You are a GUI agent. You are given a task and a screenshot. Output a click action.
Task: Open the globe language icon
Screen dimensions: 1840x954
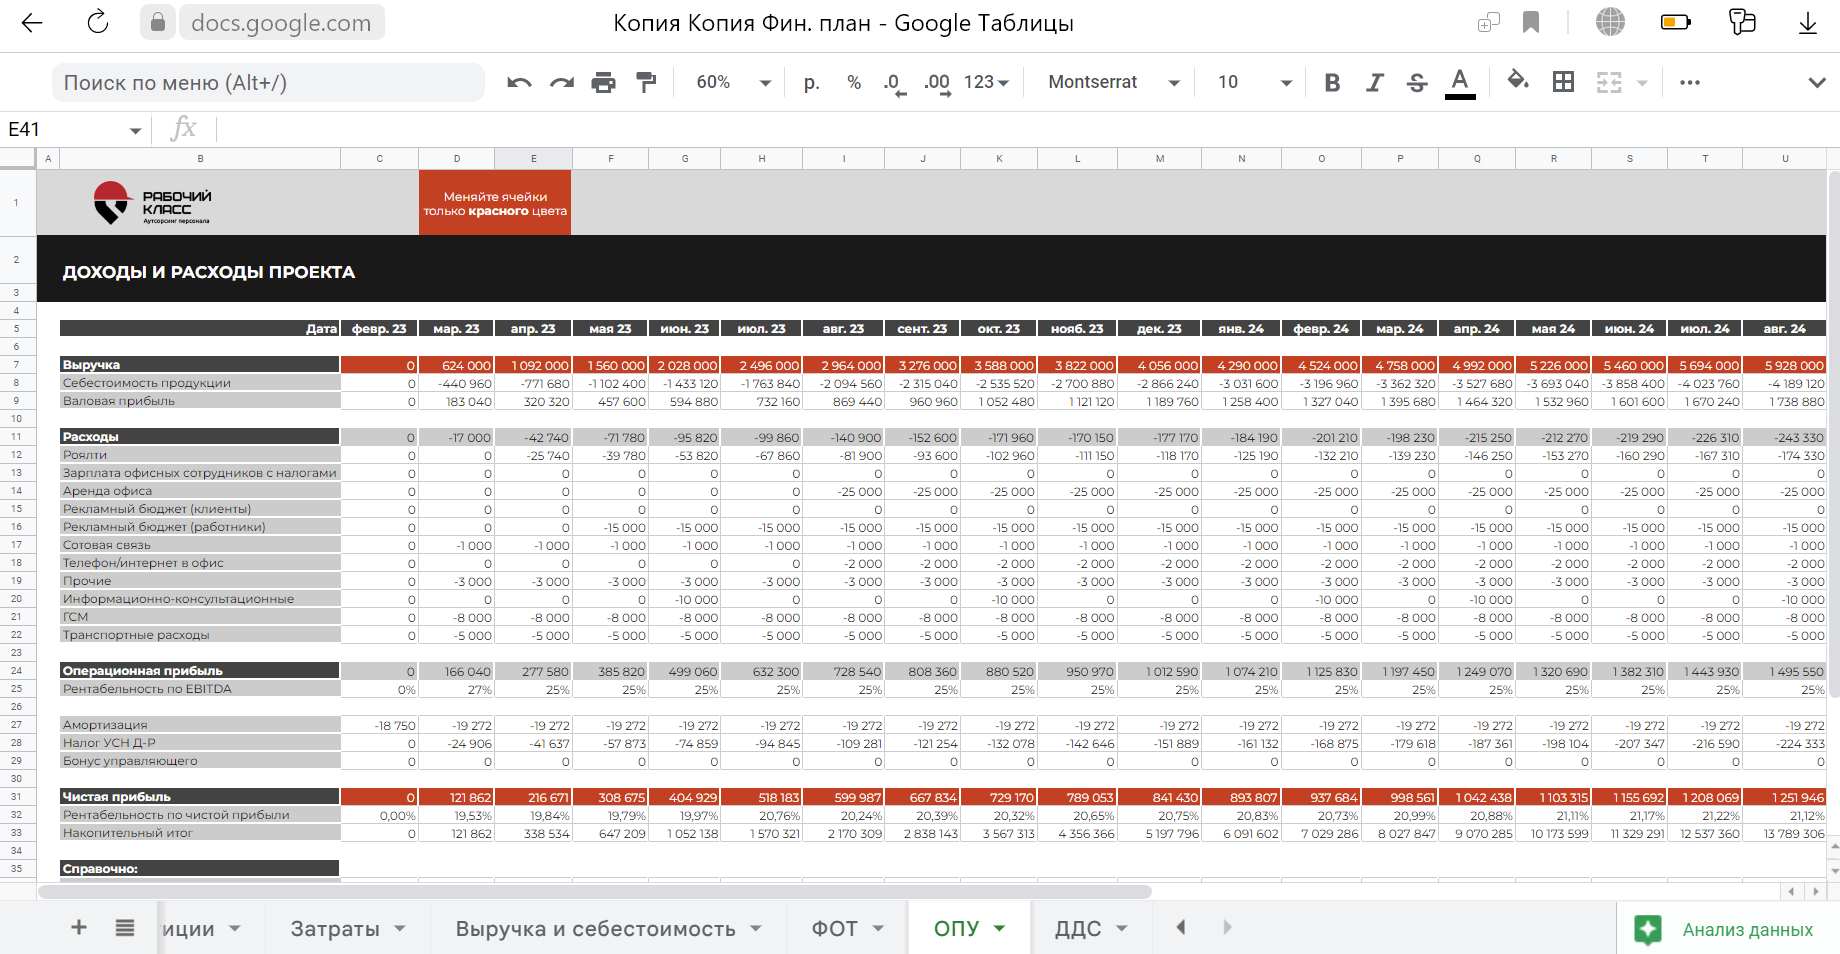click(1610, 22)
